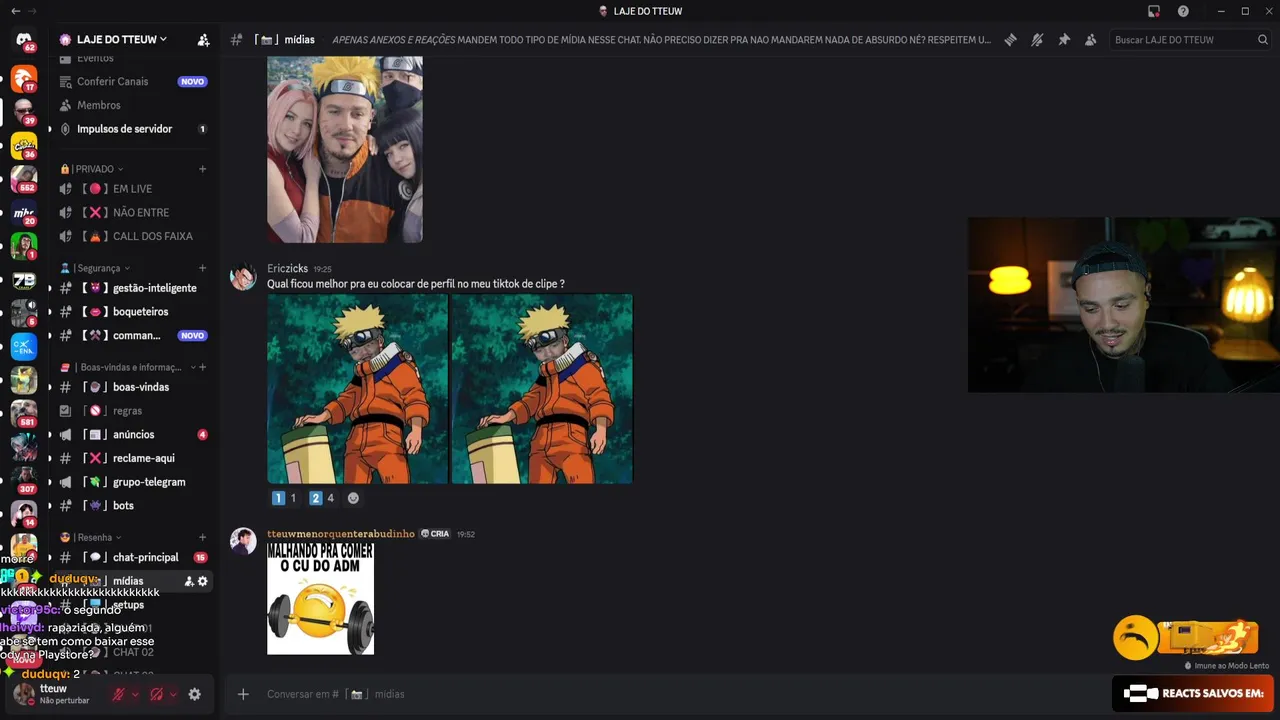Open gestão-inteligente channel
Image resolution: width=1280 pixels, height=720 pixels.
tap(133, 288)
